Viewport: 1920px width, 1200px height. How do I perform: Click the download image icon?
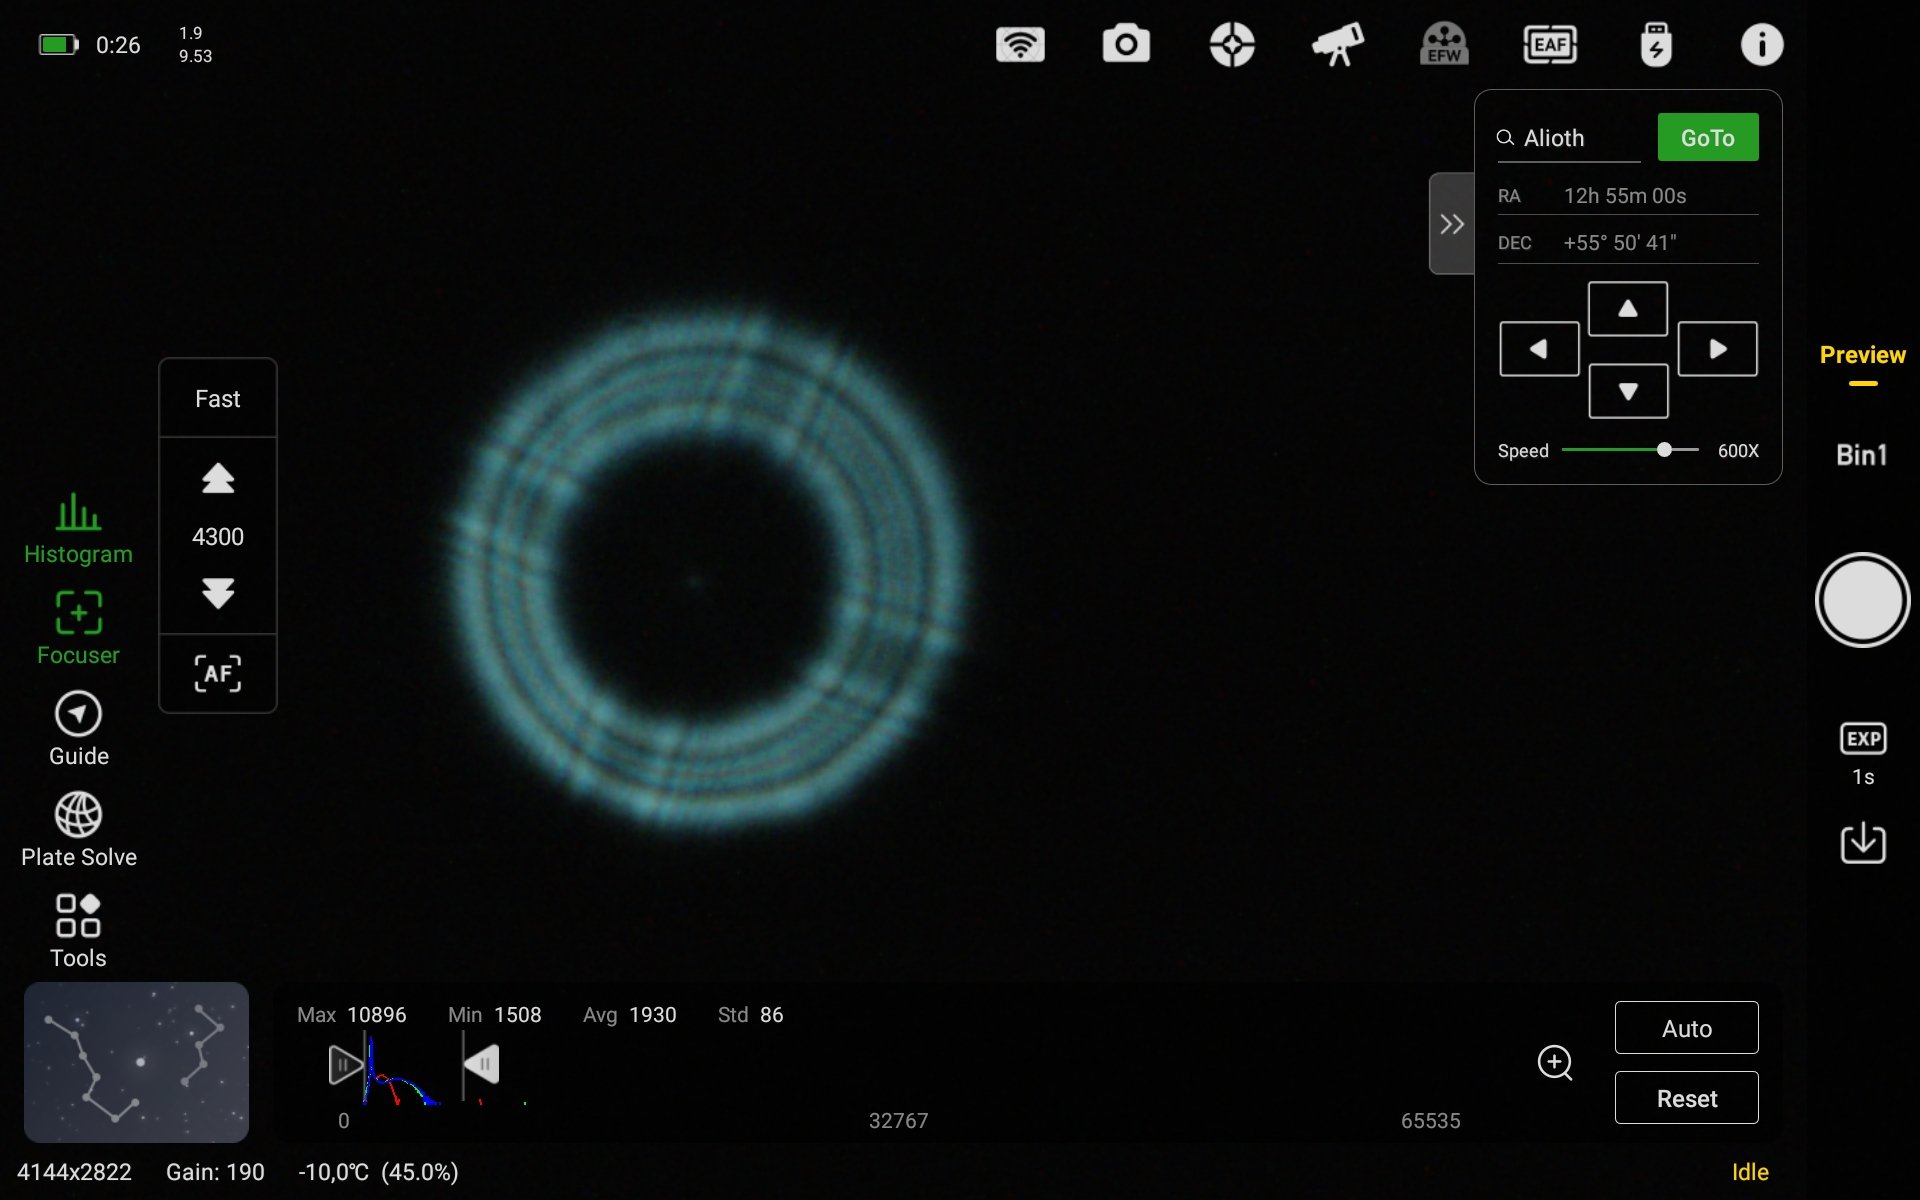1862,843
